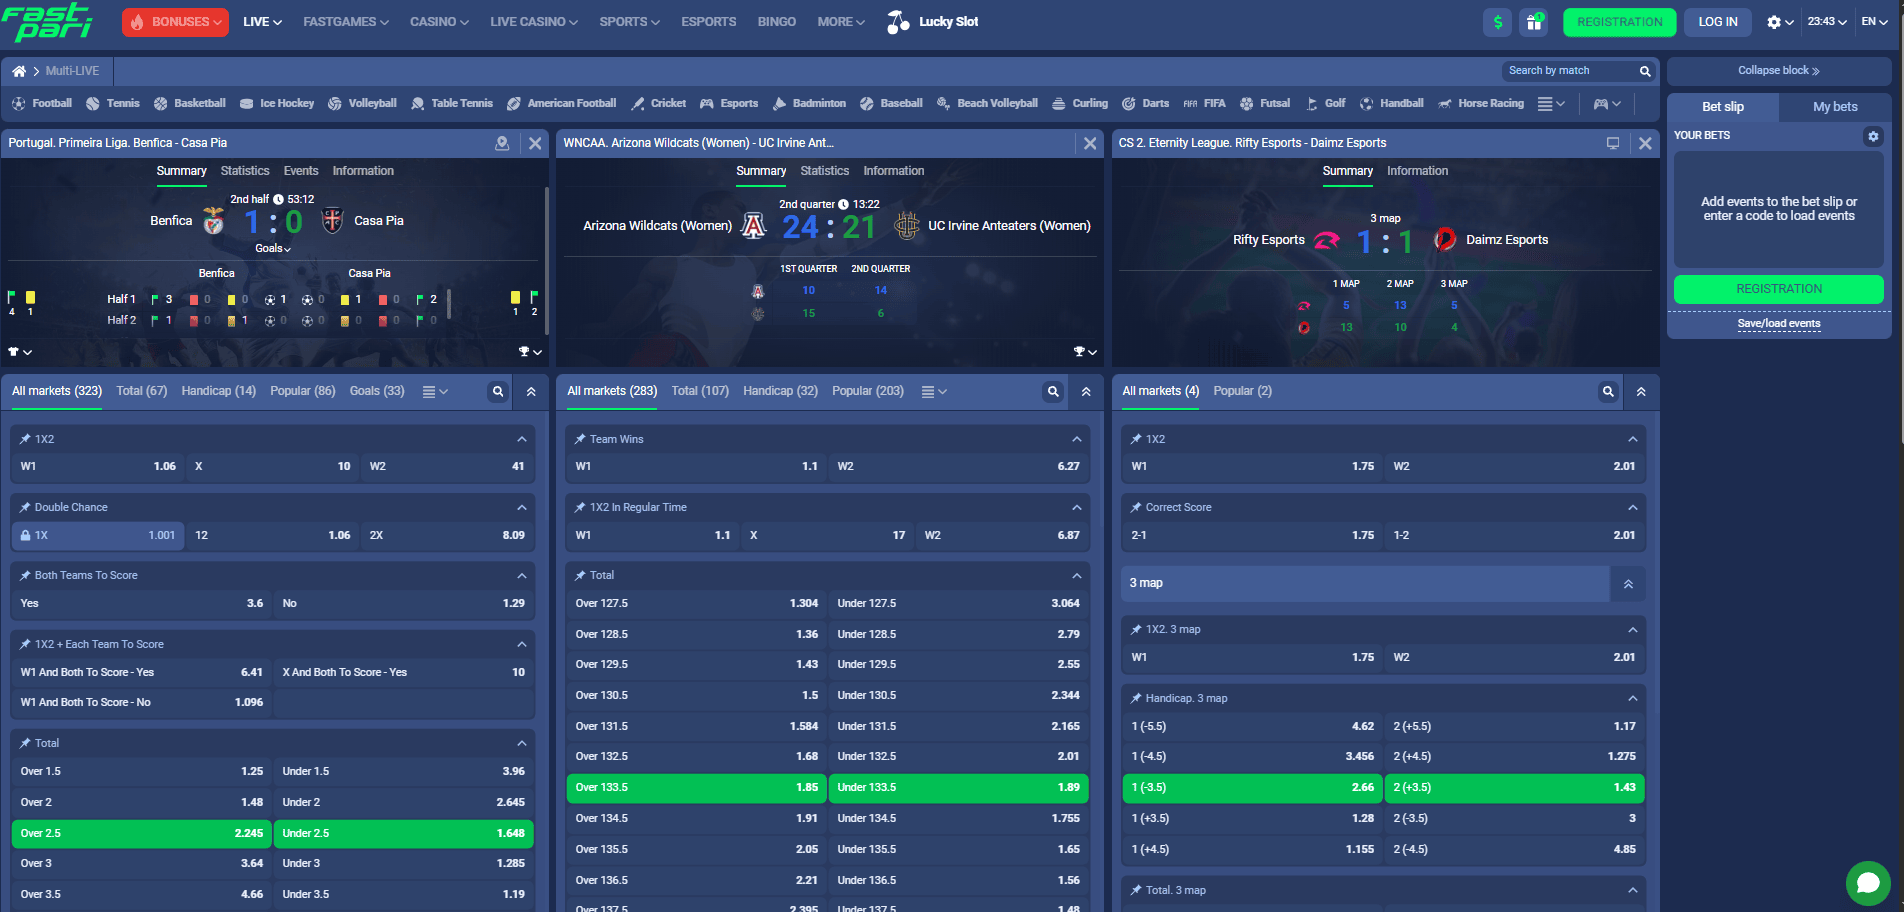Image resolution: width=1904 pixels, height=912 pixels.
Task: Expand the Goals dropdown in Benfica match summary
Action: 271,248
